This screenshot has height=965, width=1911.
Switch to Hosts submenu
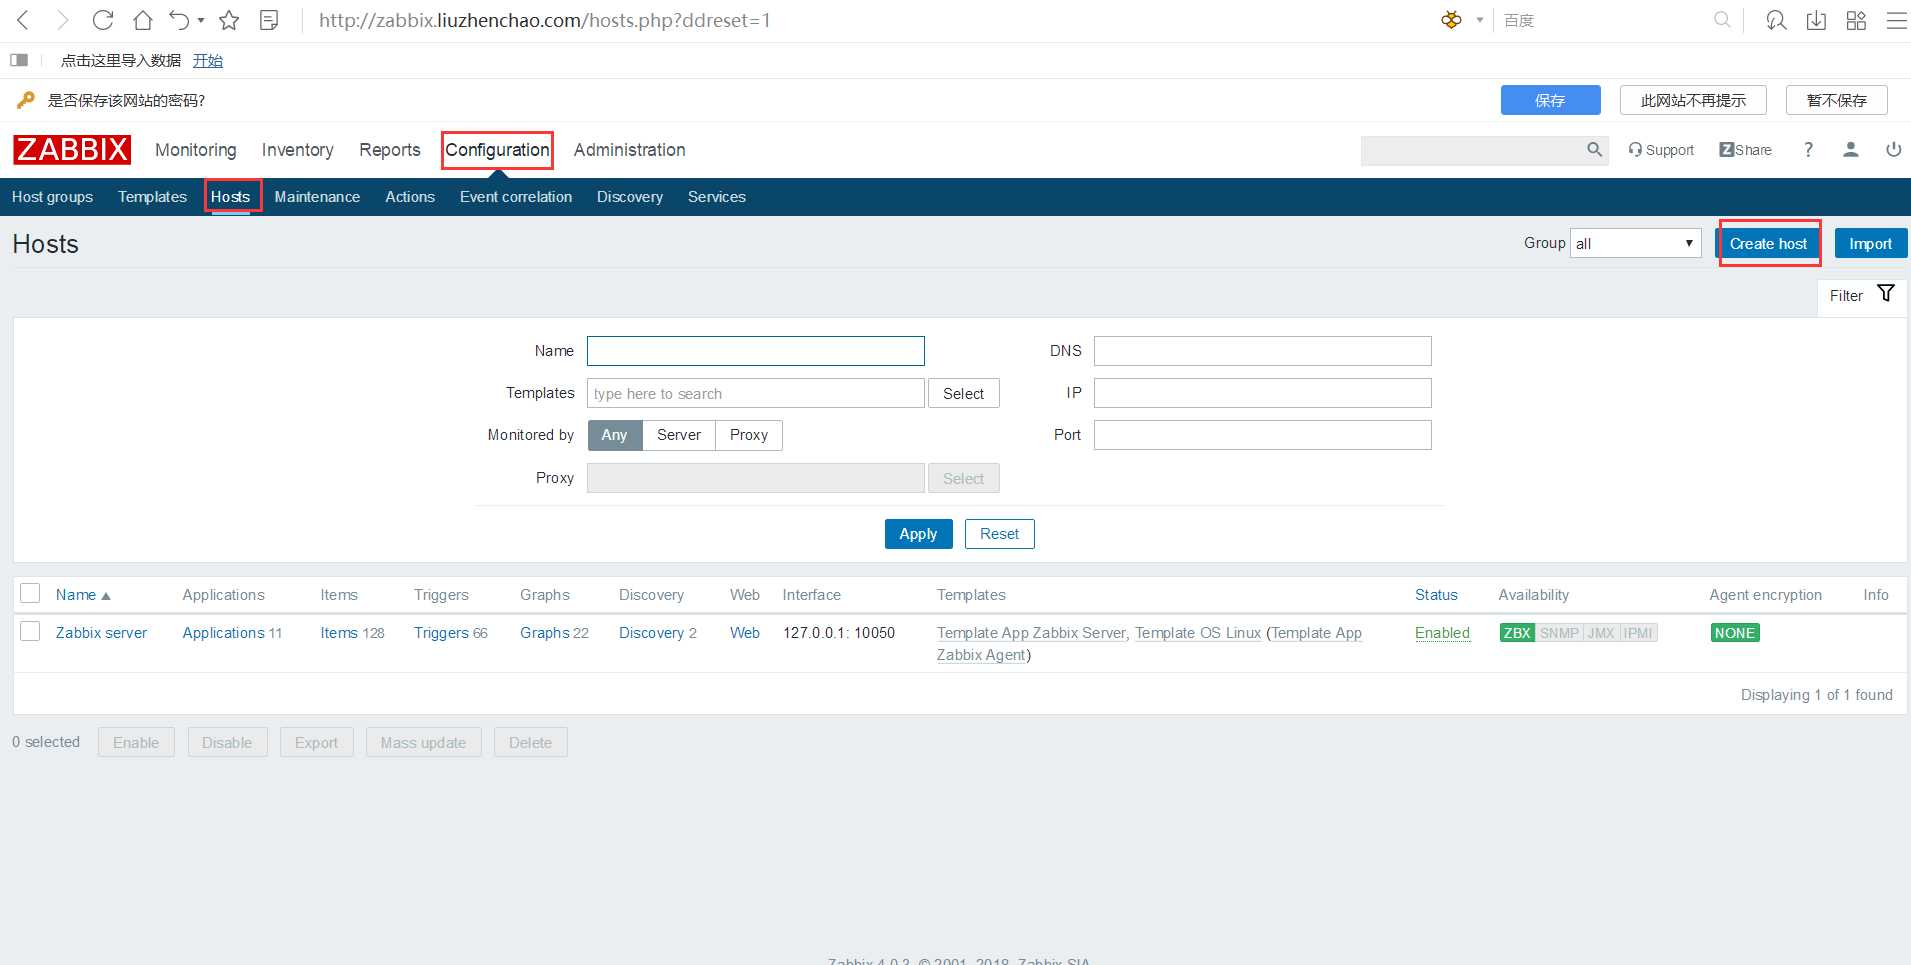230,197
